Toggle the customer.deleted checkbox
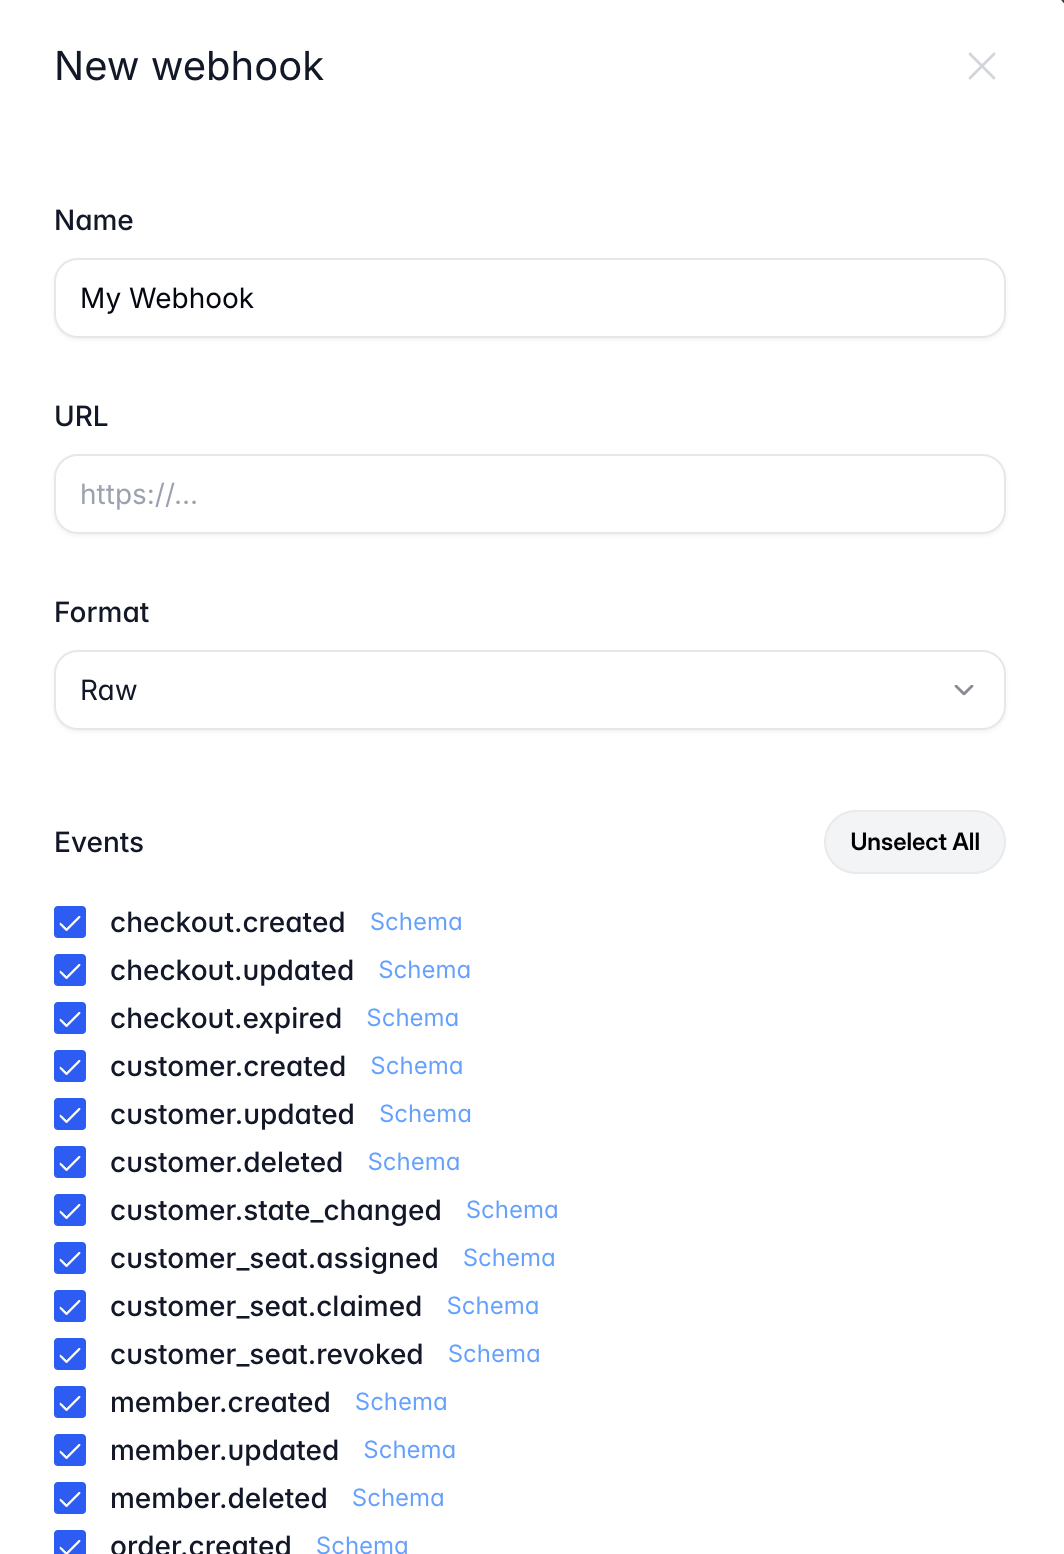Image resolution: width=1064 pixels, height=1554 pixels. pyautogui.click(x=70, y=1162)
